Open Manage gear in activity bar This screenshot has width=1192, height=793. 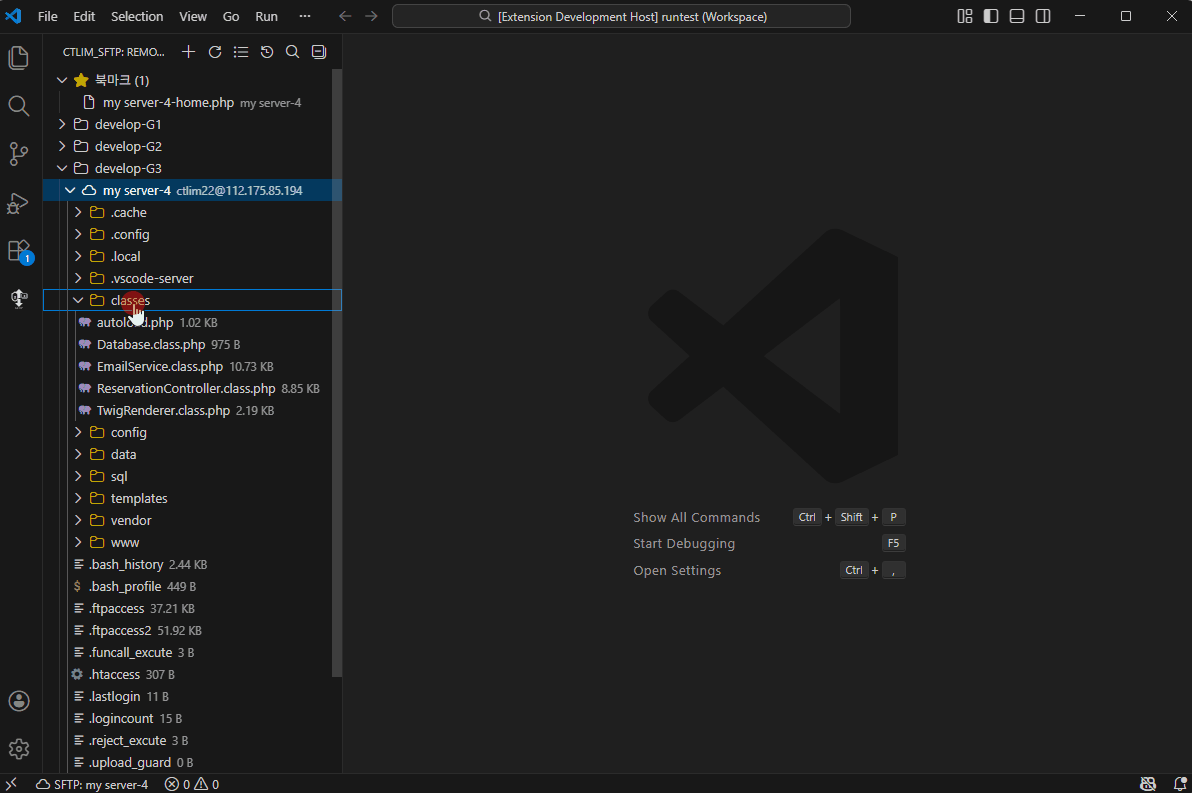[19, 749]
